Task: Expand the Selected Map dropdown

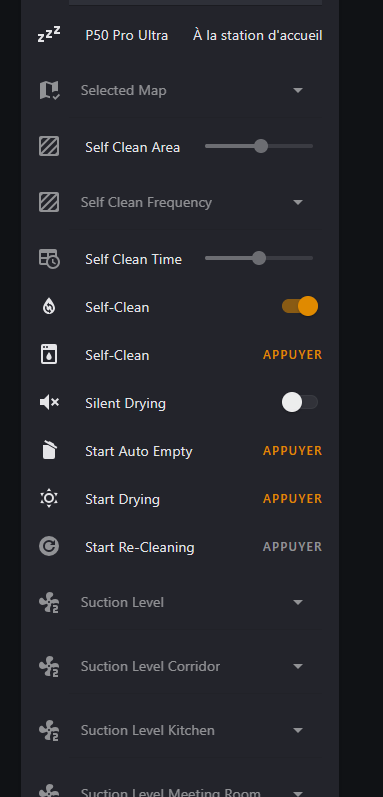Action: 196,90
